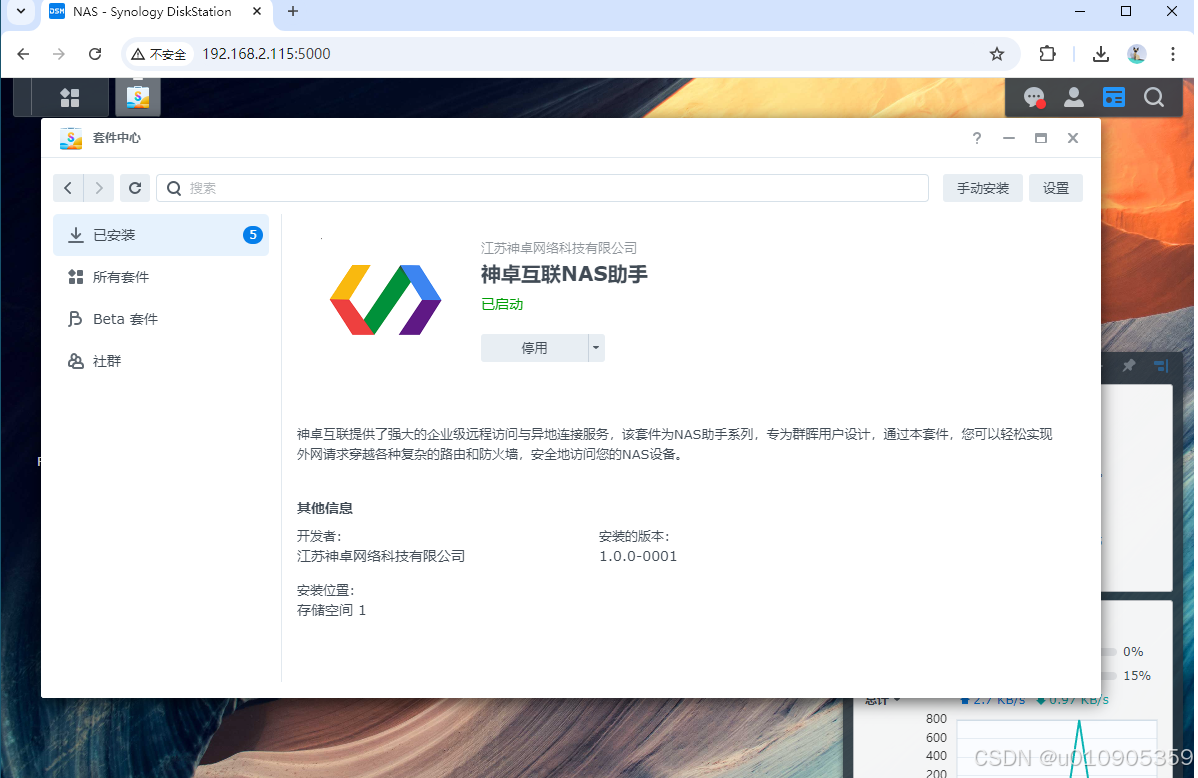Click the Package Center title bar icon
Screen dimensions: 1198x778
[x=70, y=138]
